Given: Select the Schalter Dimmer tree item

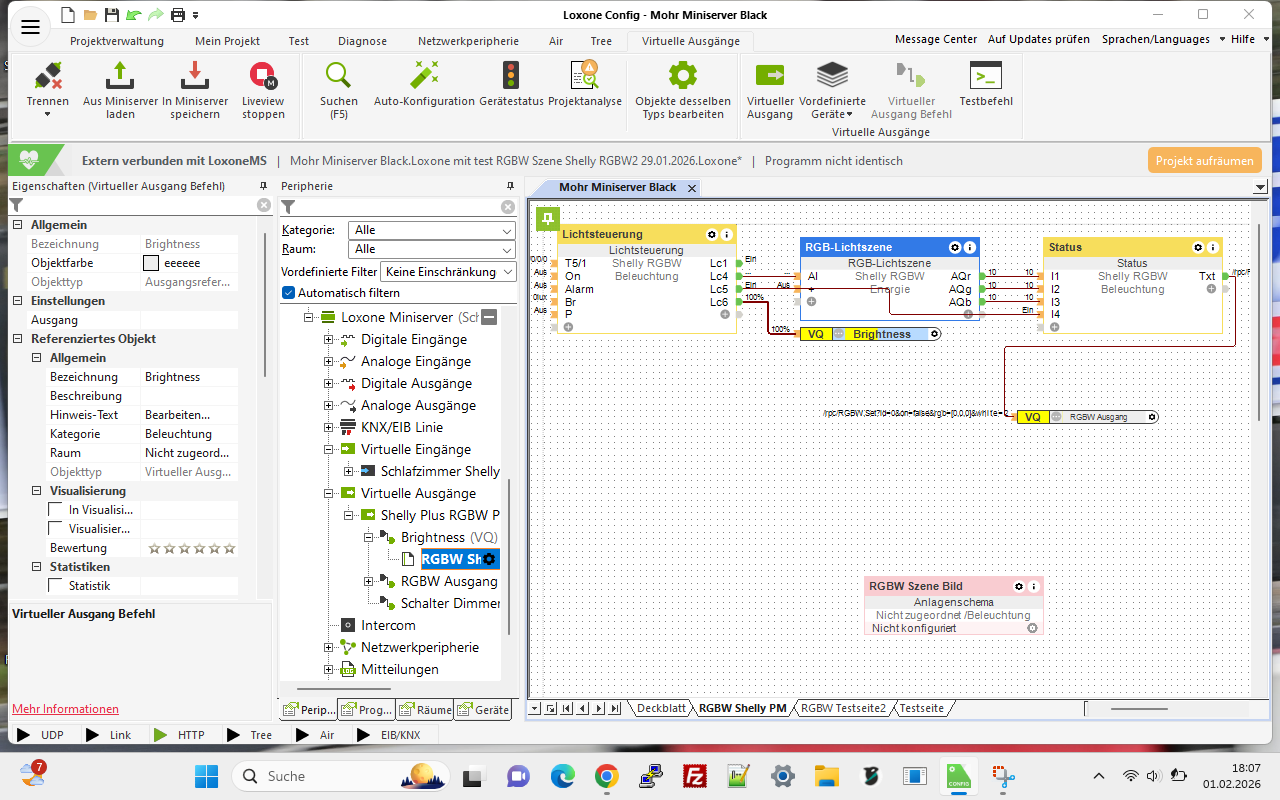Looking at the screenshot, I should point(450,604).
